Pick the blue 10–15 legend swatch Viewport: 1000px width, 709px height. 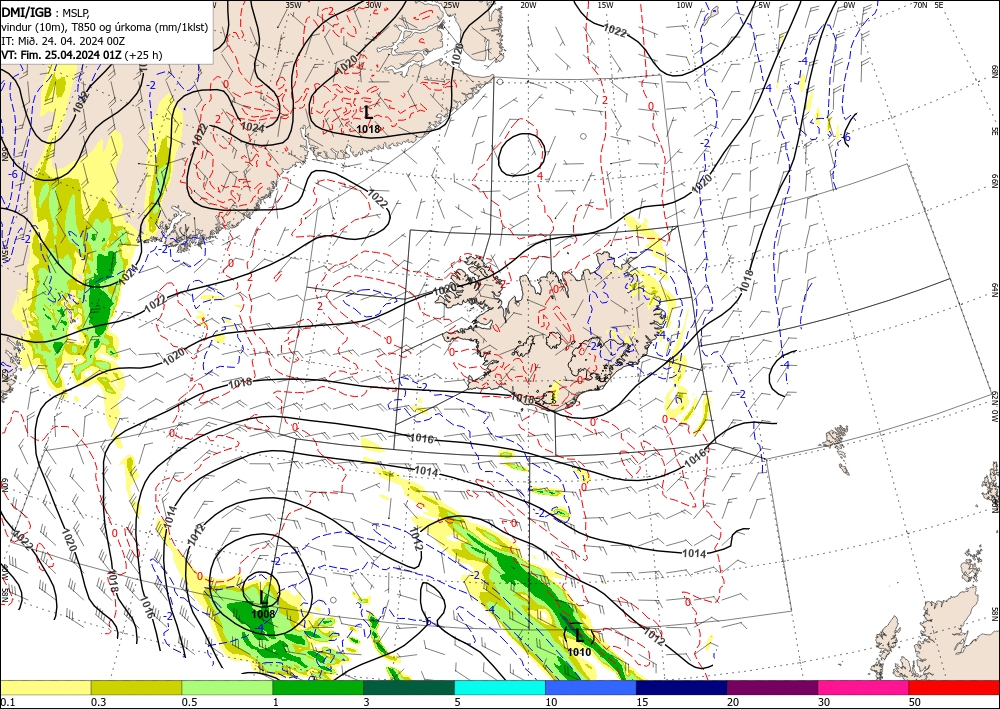click(591, 687)
